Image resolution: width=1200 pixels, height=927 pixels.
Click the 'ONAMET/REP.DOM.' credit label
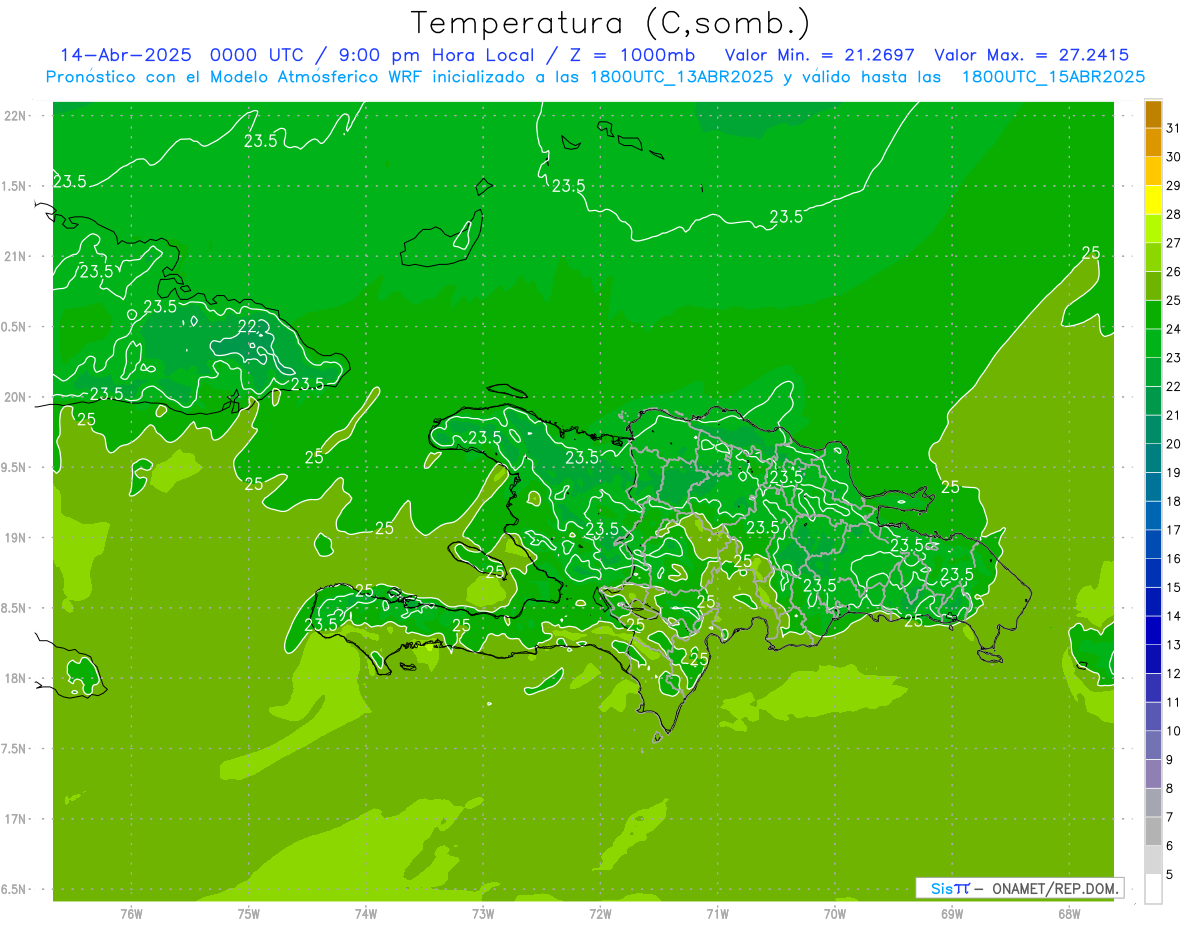click(x=1055, y=888)
